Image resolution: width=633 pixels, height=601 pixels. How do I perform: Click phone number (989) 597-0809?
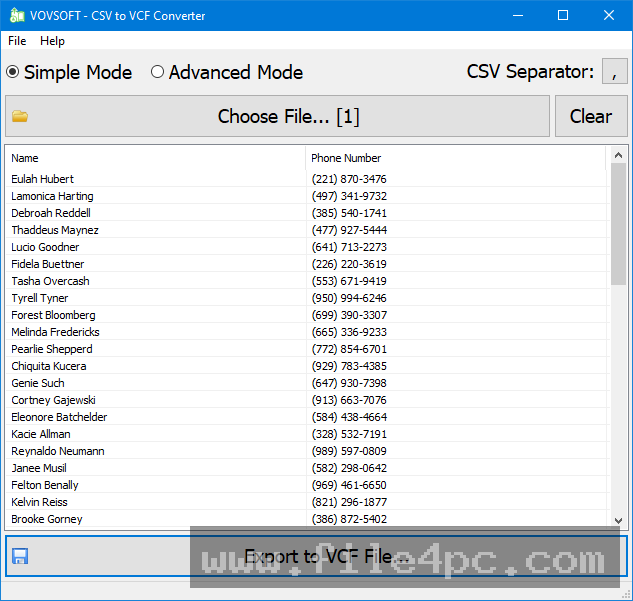click(349, 451)
